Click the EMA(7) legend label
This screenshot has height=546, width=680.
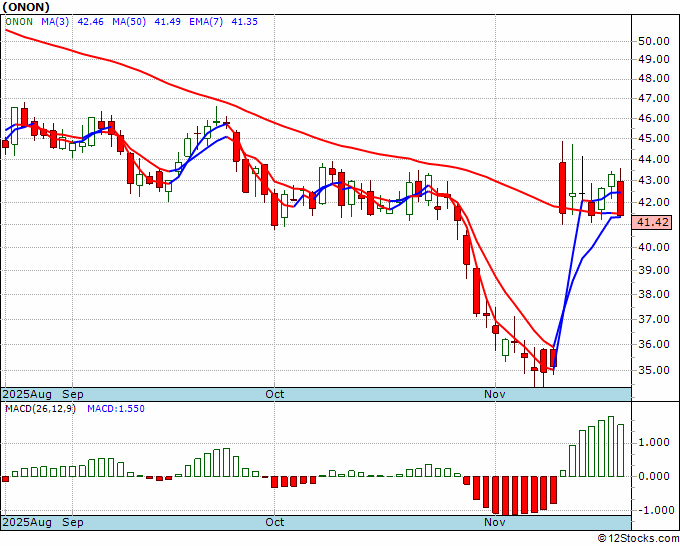(206, 22)
